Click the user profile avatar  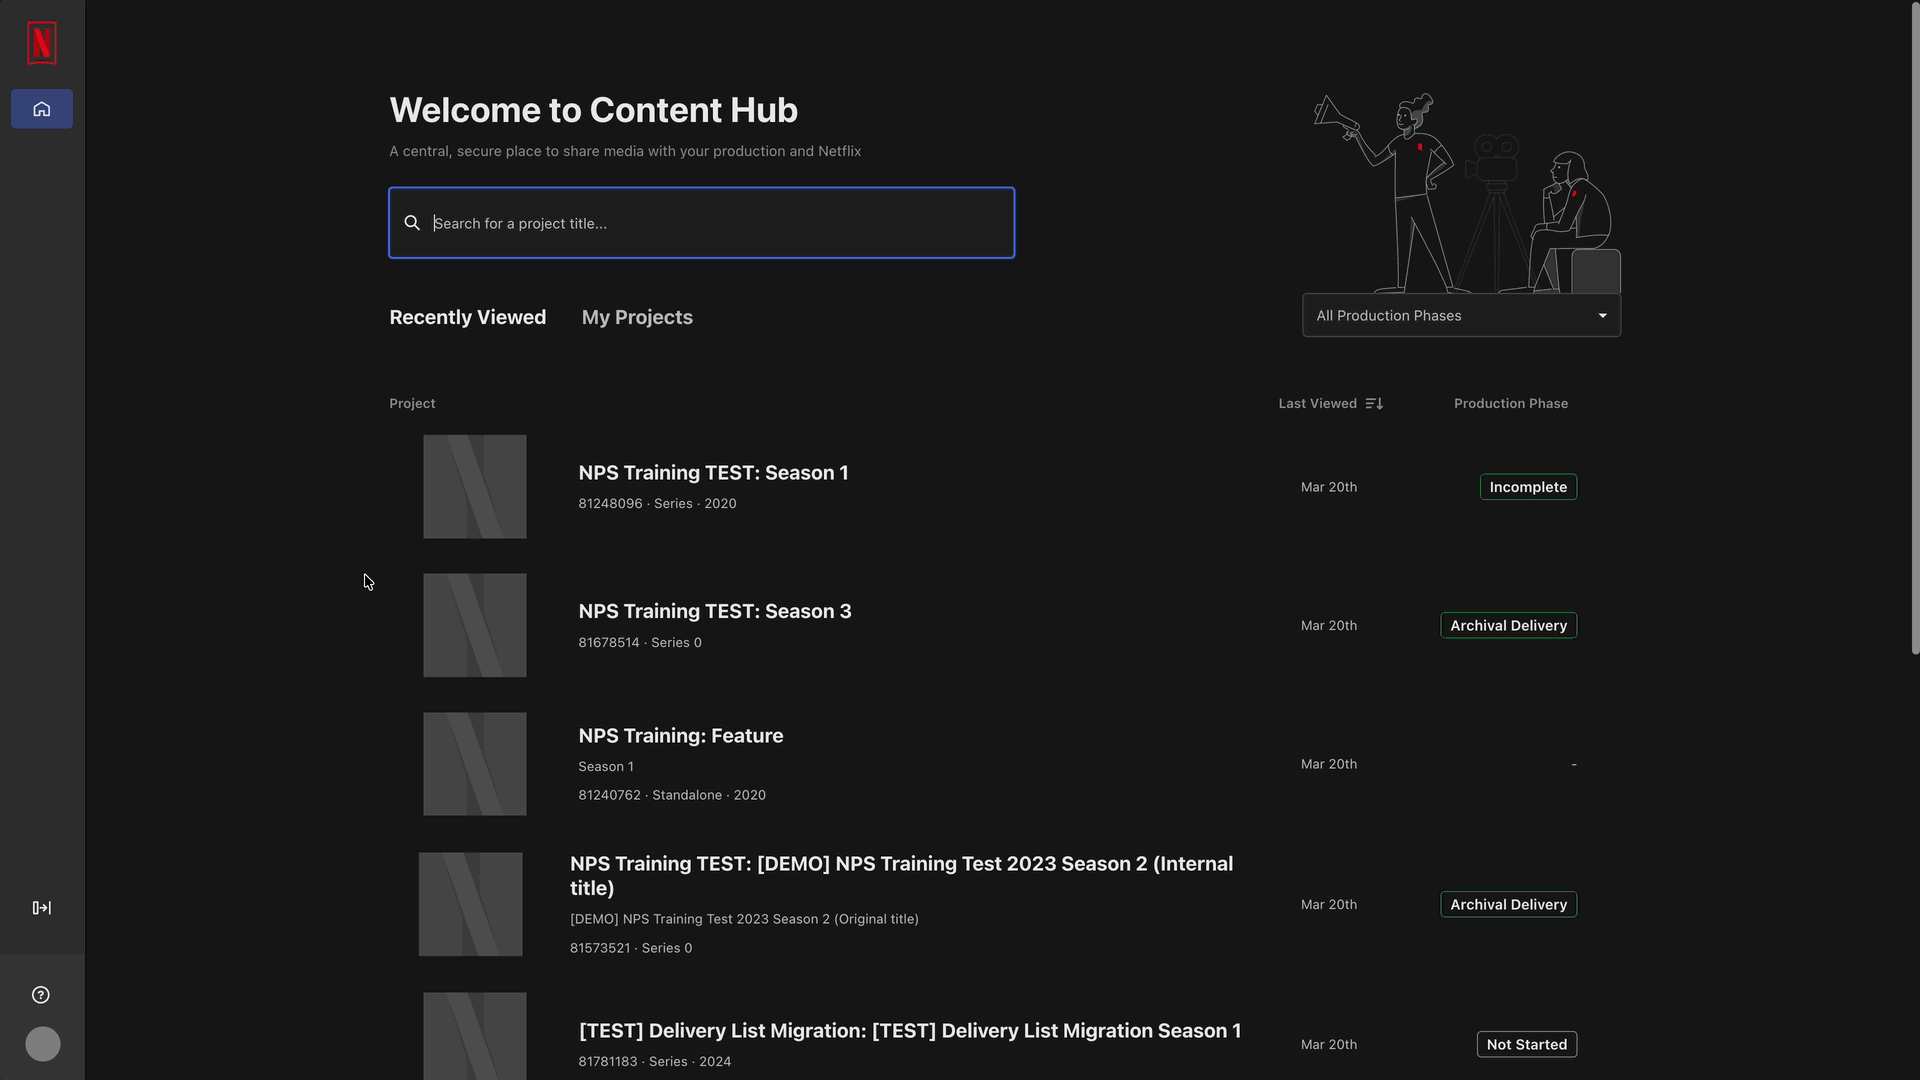pyautogui.click(x=43, y=1044)
